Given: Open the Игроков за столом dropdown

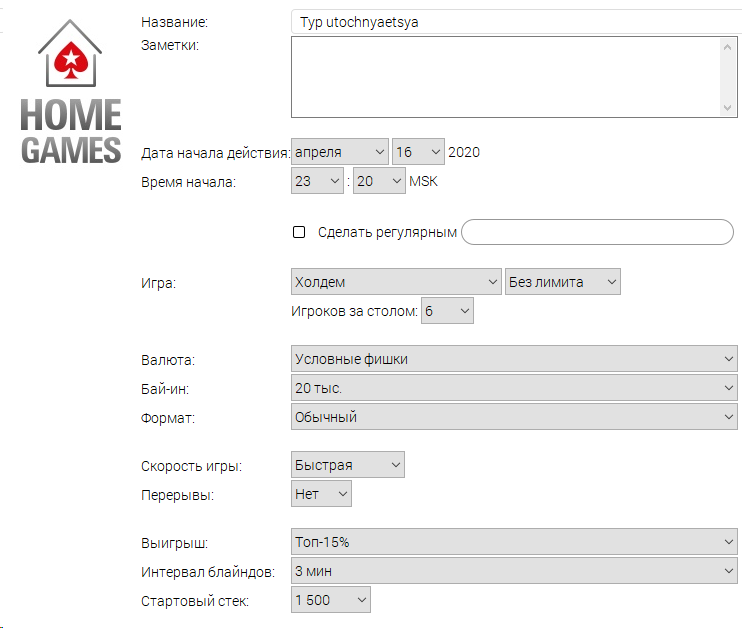Looking at the screenshot, I should (x=447, y=311).
